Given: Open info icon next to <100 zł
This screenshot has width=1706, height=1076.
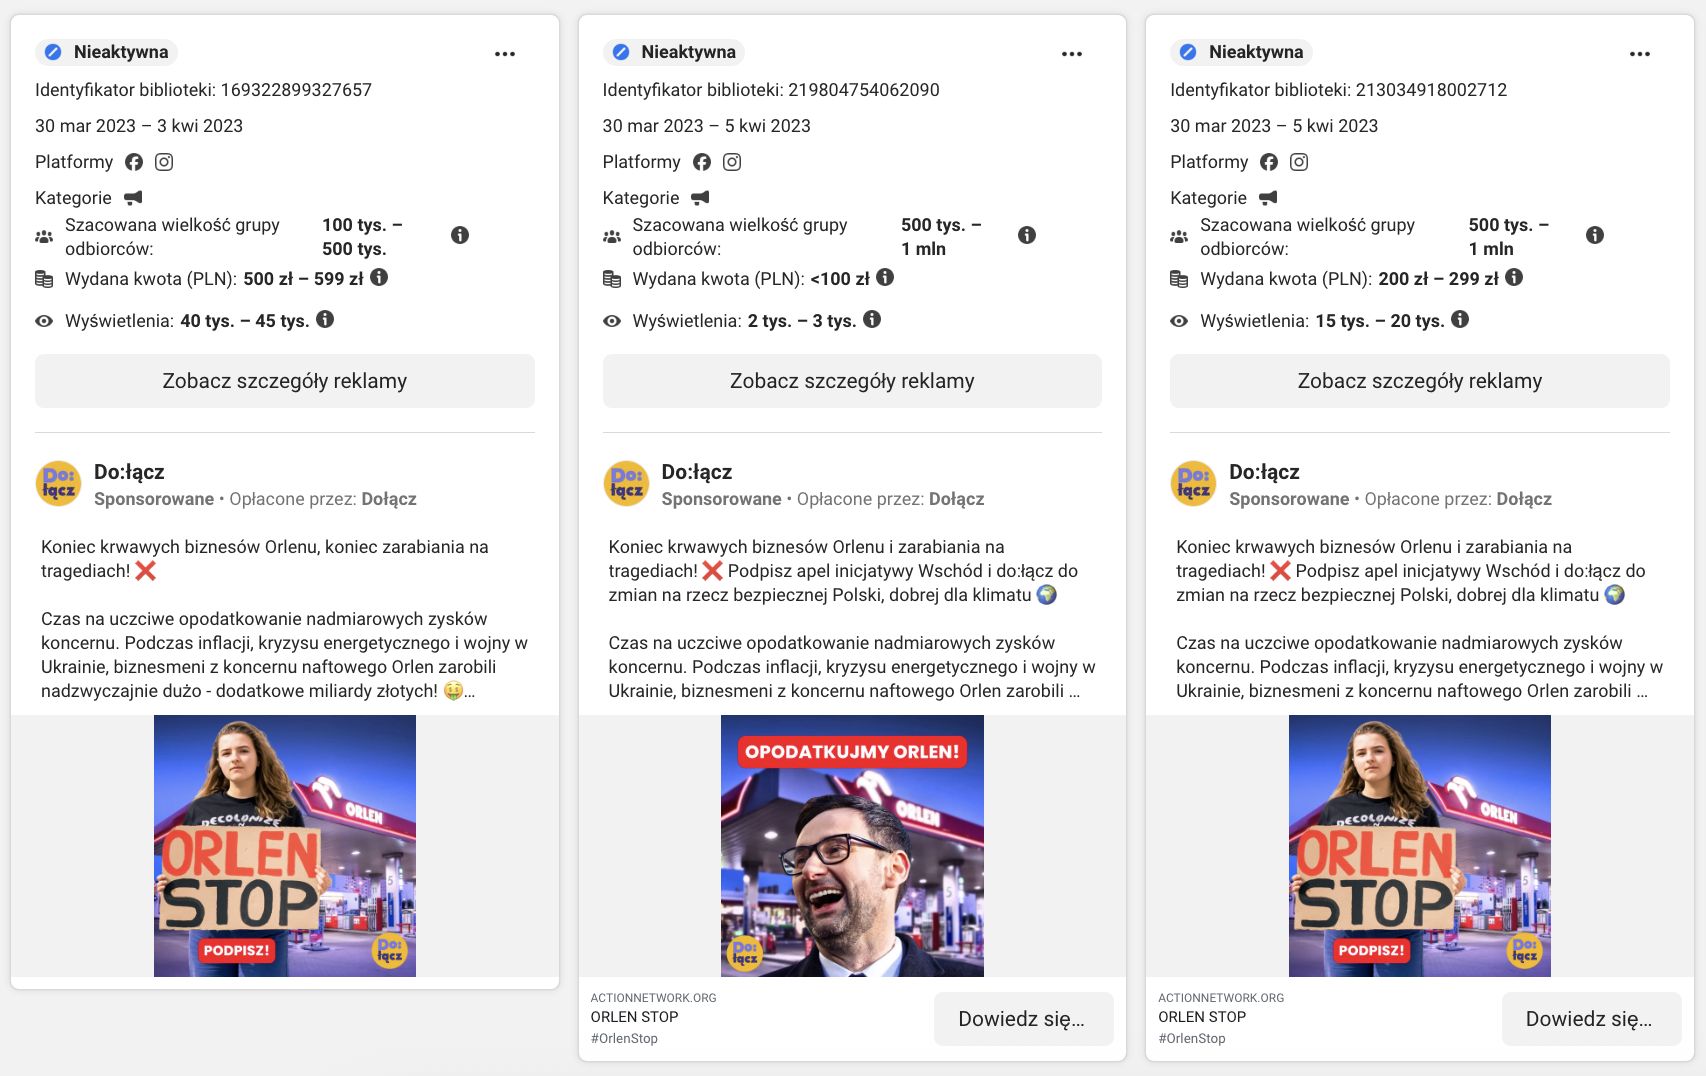Looking at the screenshot, I should 885,277.
